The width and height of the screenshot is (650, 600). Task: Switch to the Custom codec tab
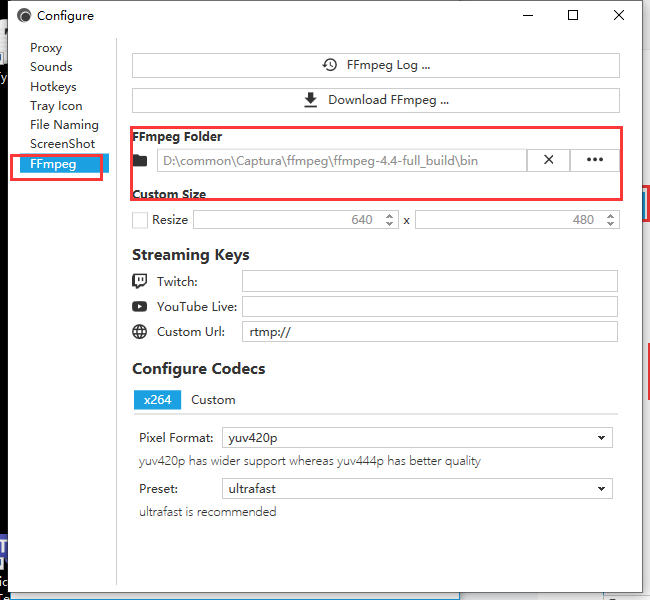tap(213, 400)
